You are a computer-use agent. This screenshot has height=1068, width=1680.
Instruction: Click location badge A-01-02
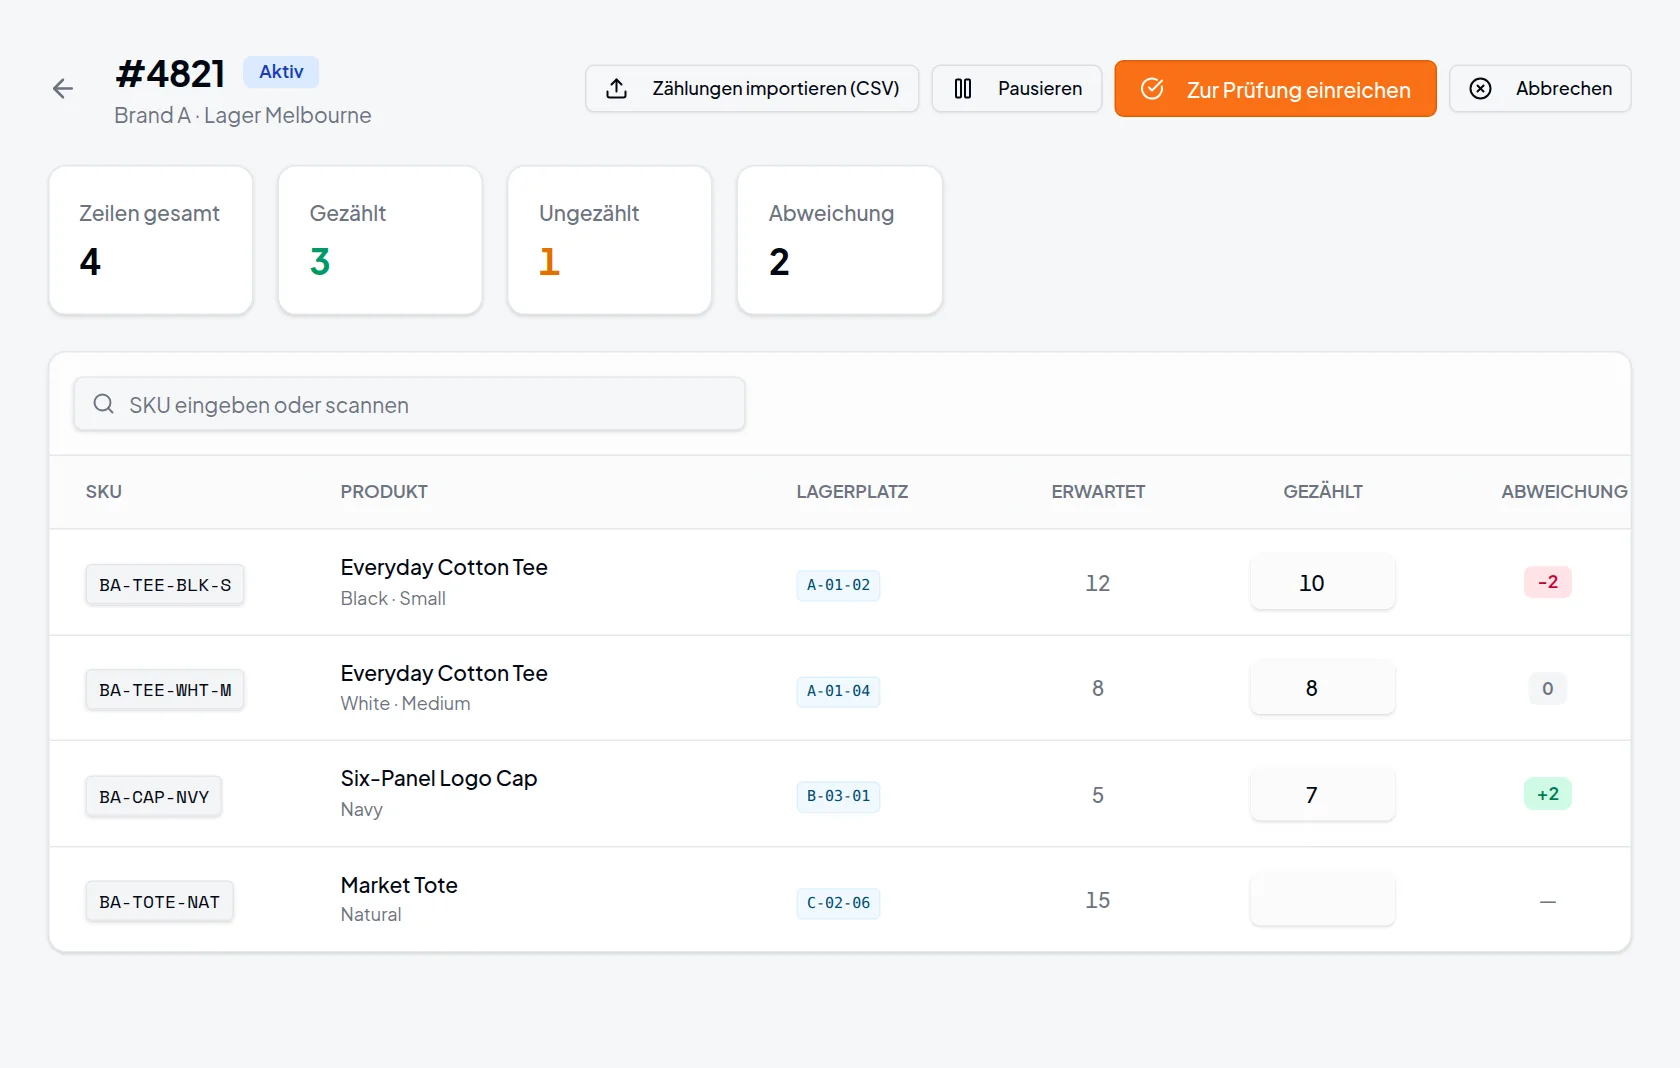click(838, 585)
